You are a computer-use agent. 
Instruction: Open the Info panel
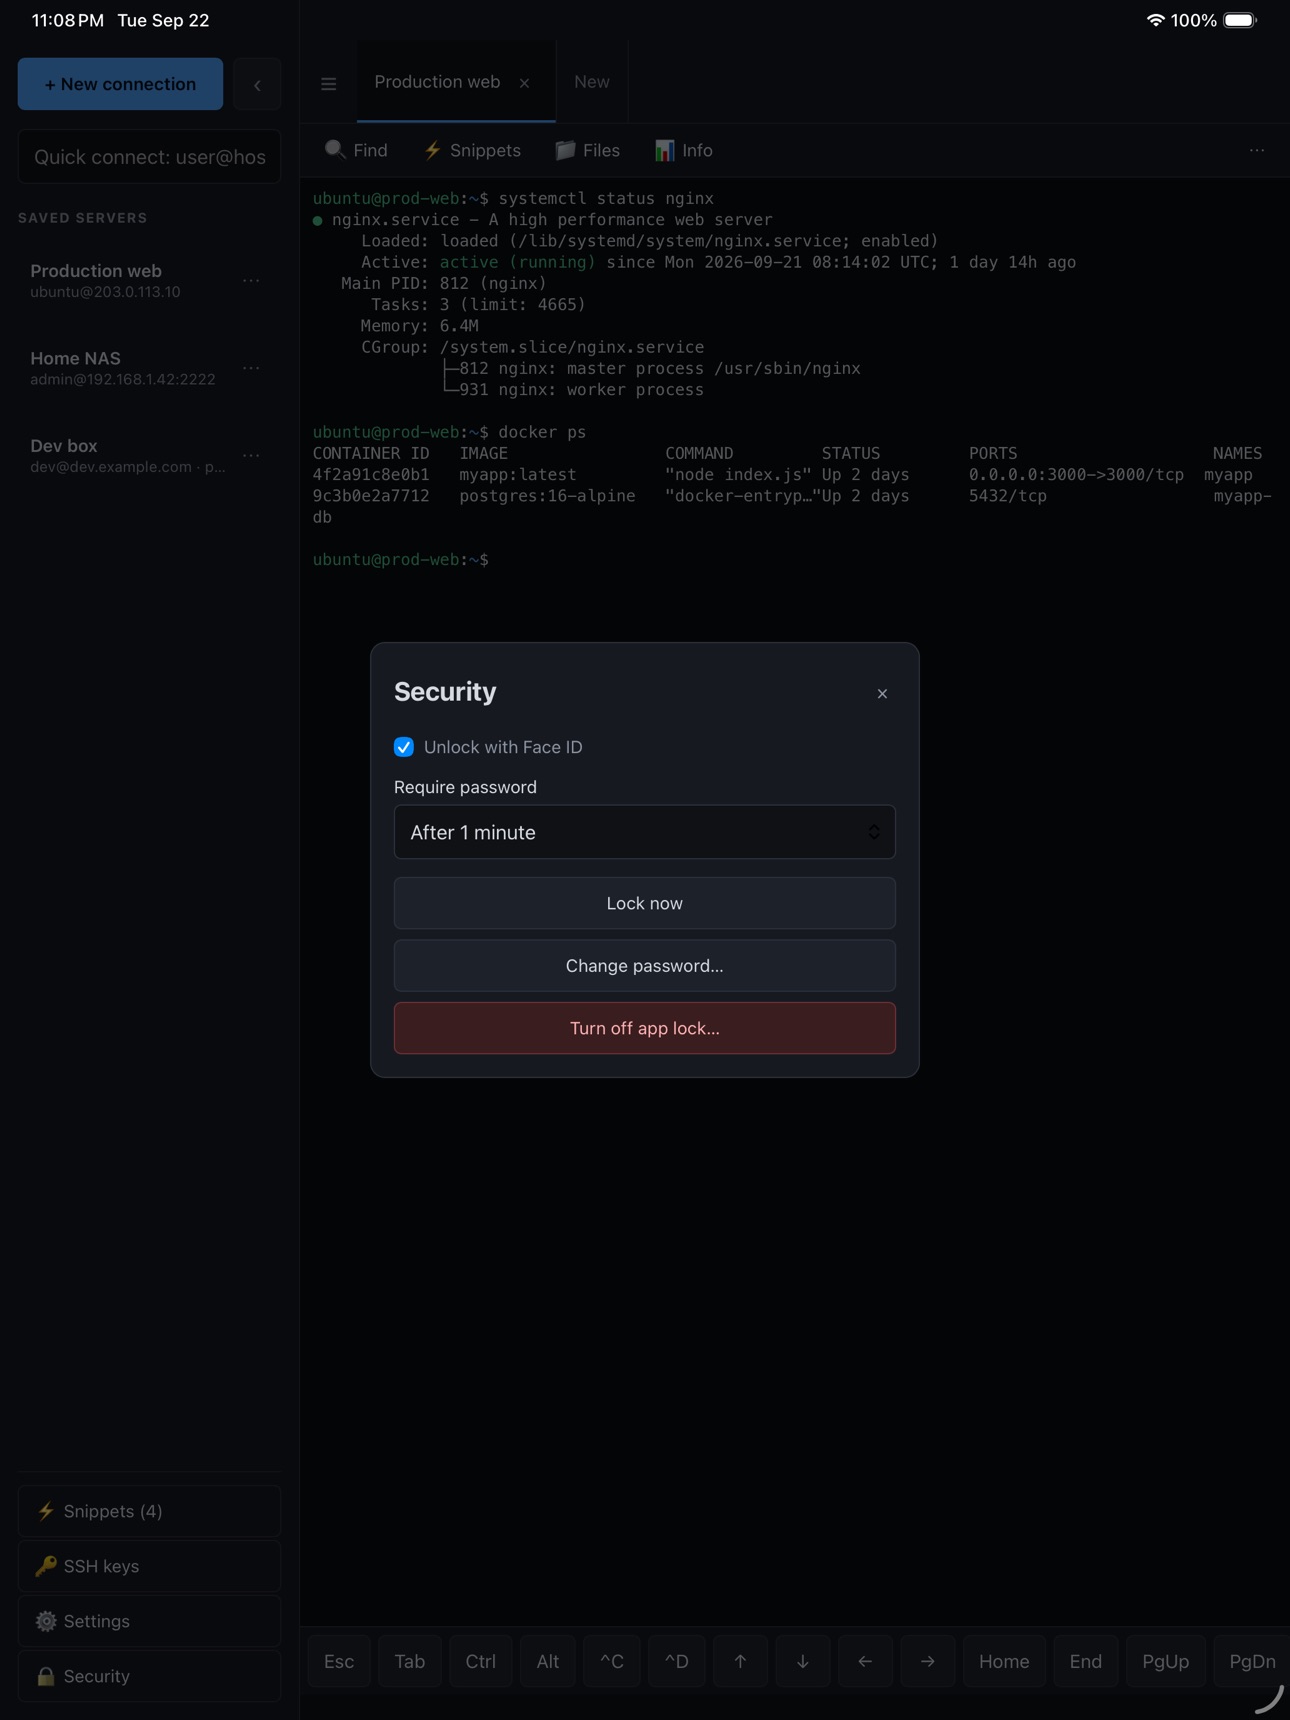[684, 150]
